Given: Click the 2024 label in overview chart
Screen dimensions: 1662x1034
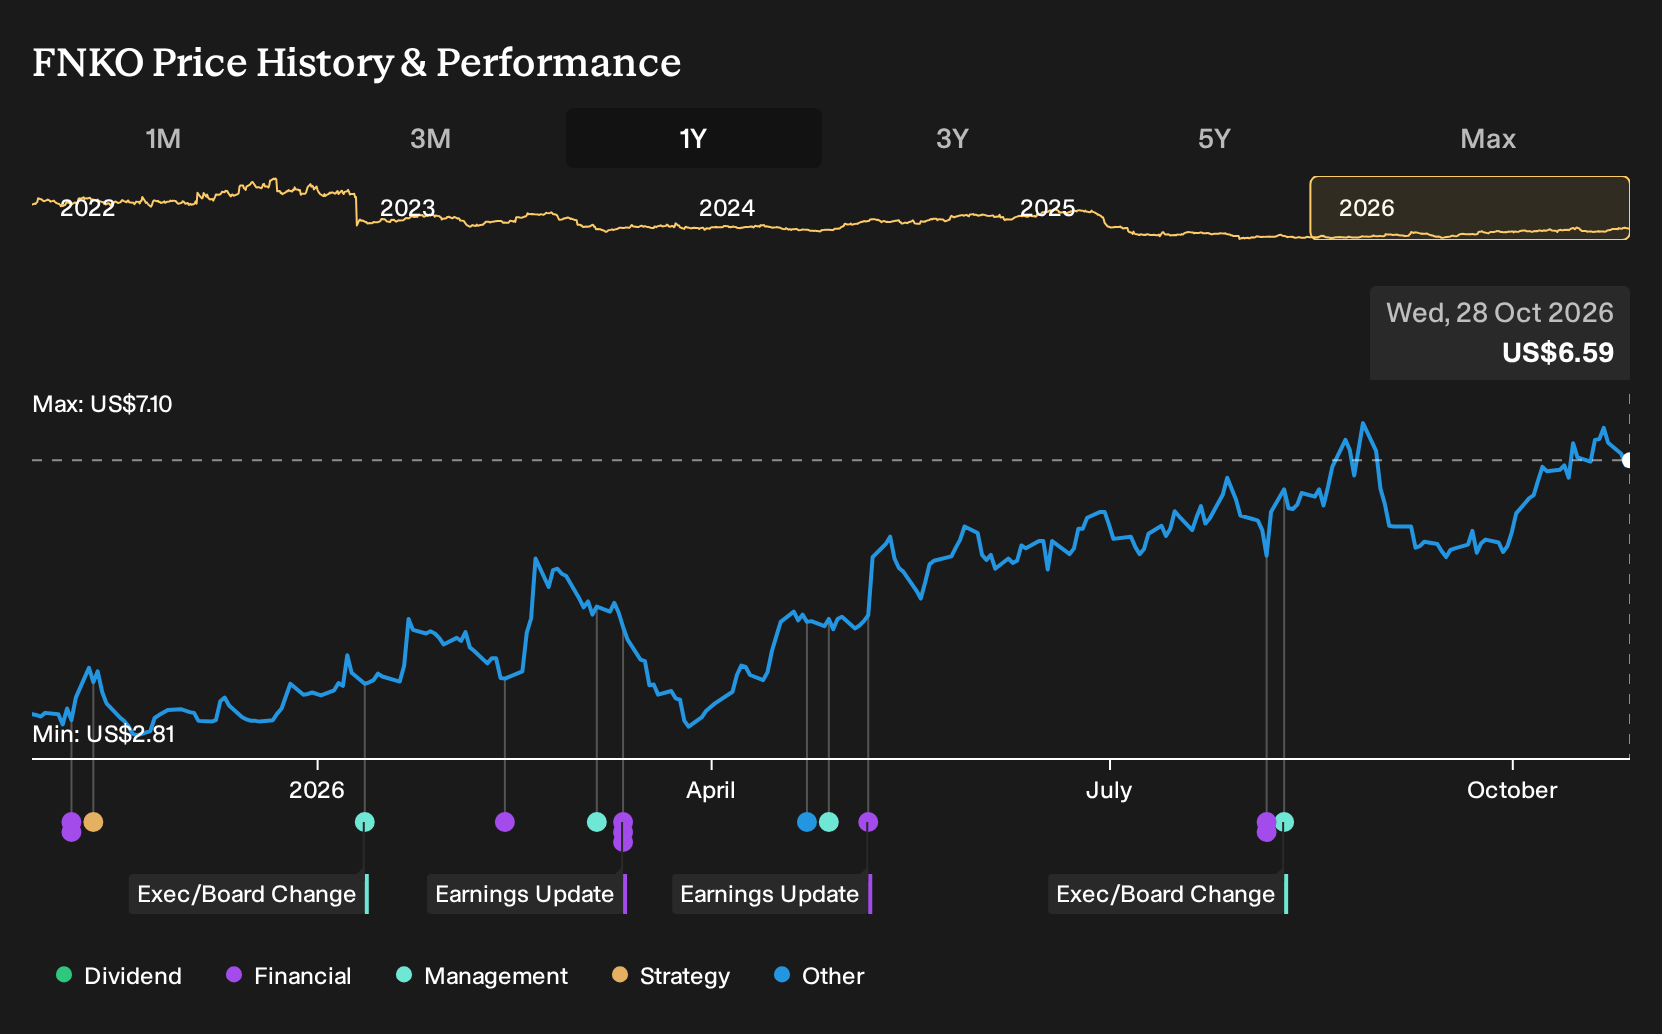Looking at the screenshot, I should [727, 208].
